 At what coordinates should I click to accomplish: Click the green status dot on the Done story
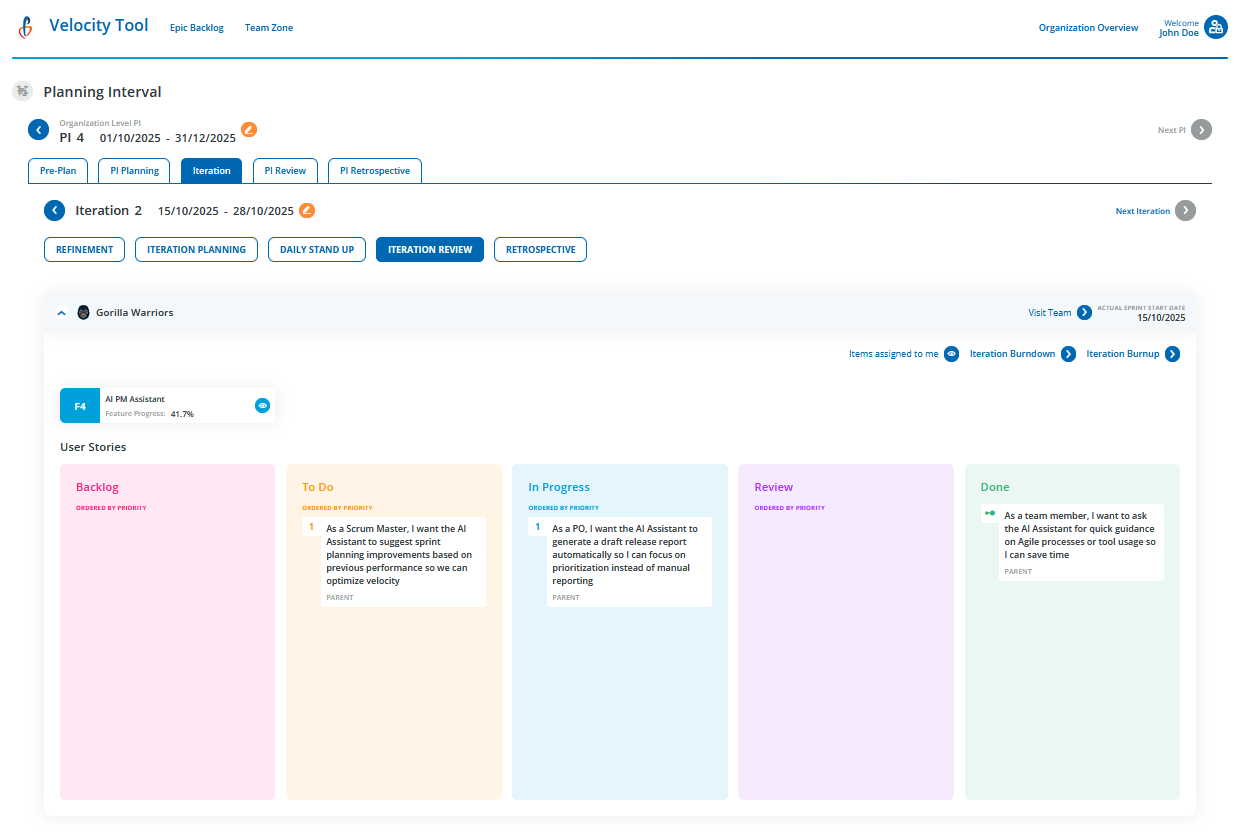tap(992, 513)
